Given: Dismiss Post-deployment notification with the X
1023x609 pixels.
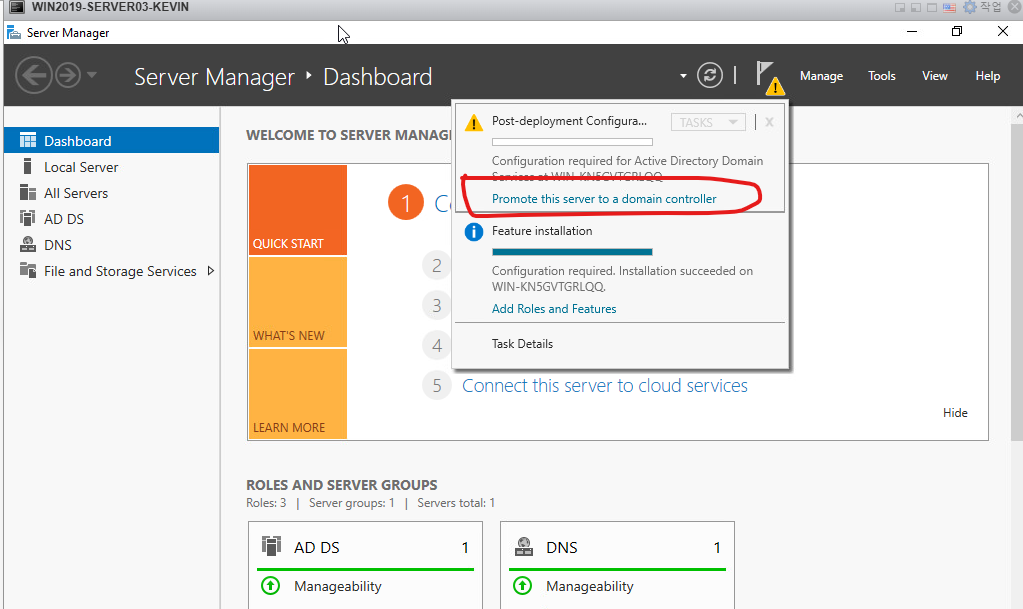Looking at the screenshot, I should click(769, 122).
